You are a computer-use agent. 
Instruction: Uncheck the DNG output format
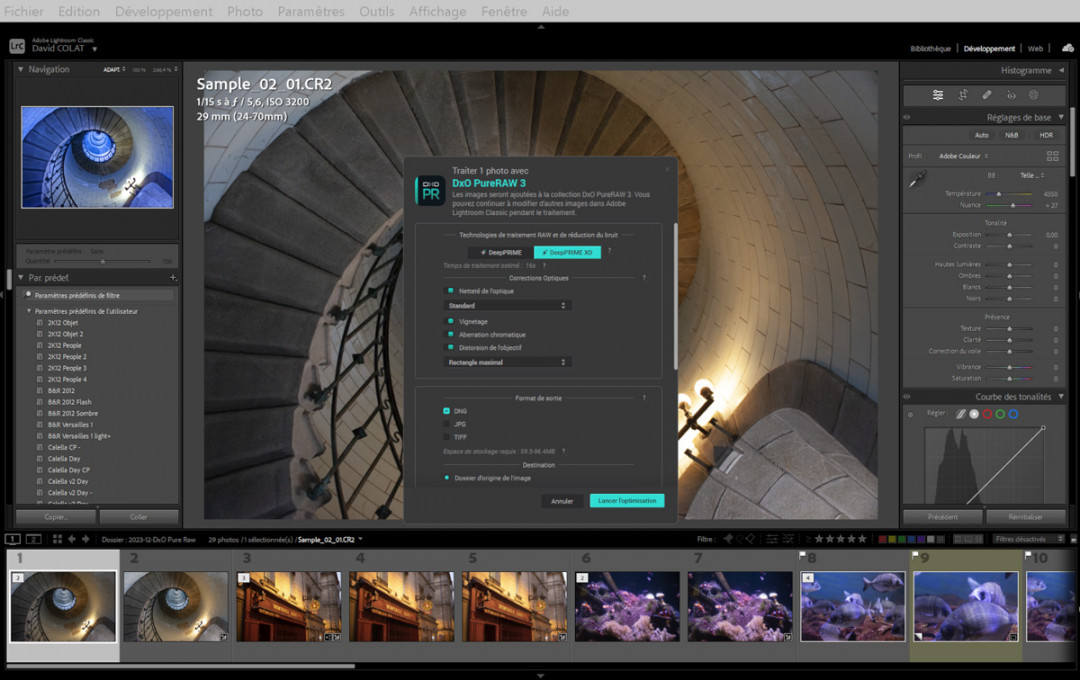446,411
